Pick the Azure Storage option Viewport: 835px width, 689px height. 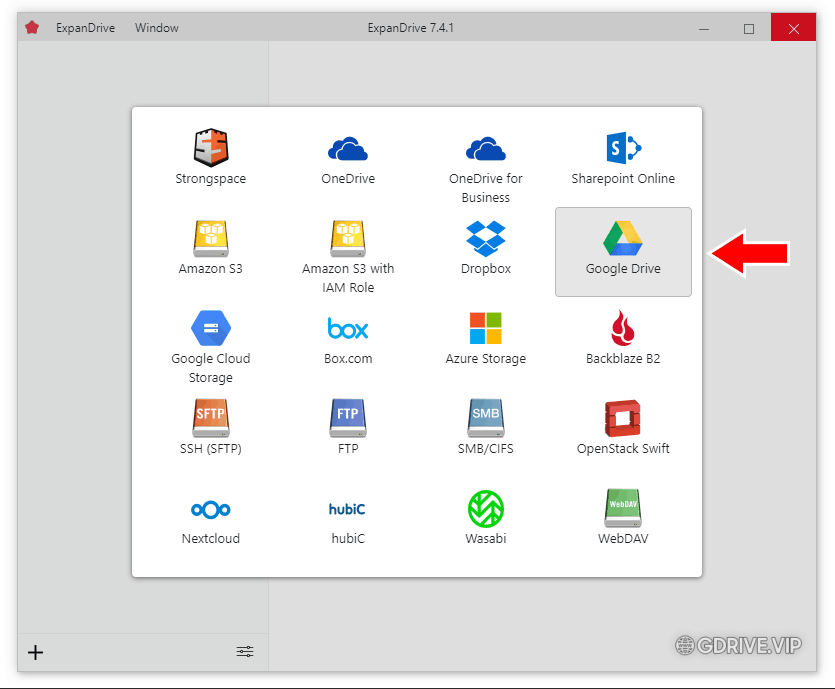[x=486, y=338]
